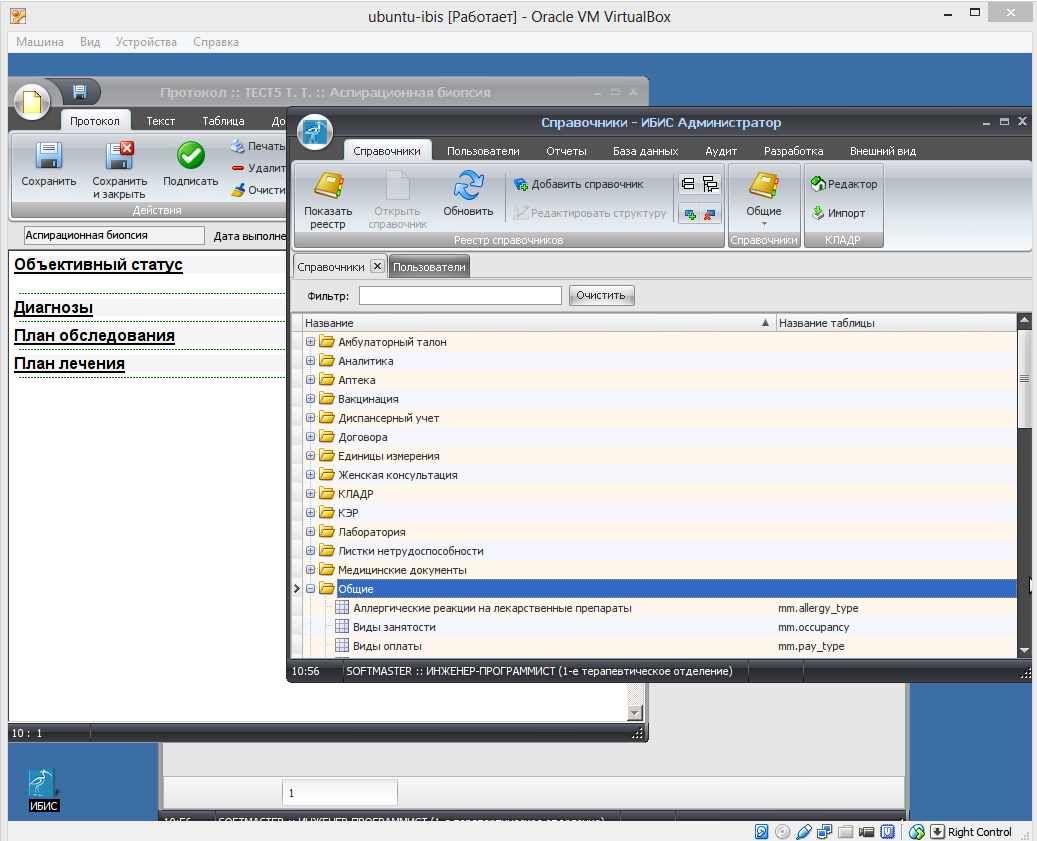Open the База данных ribbon tab
The image size is (1037, 841).
tap(645, 151)
